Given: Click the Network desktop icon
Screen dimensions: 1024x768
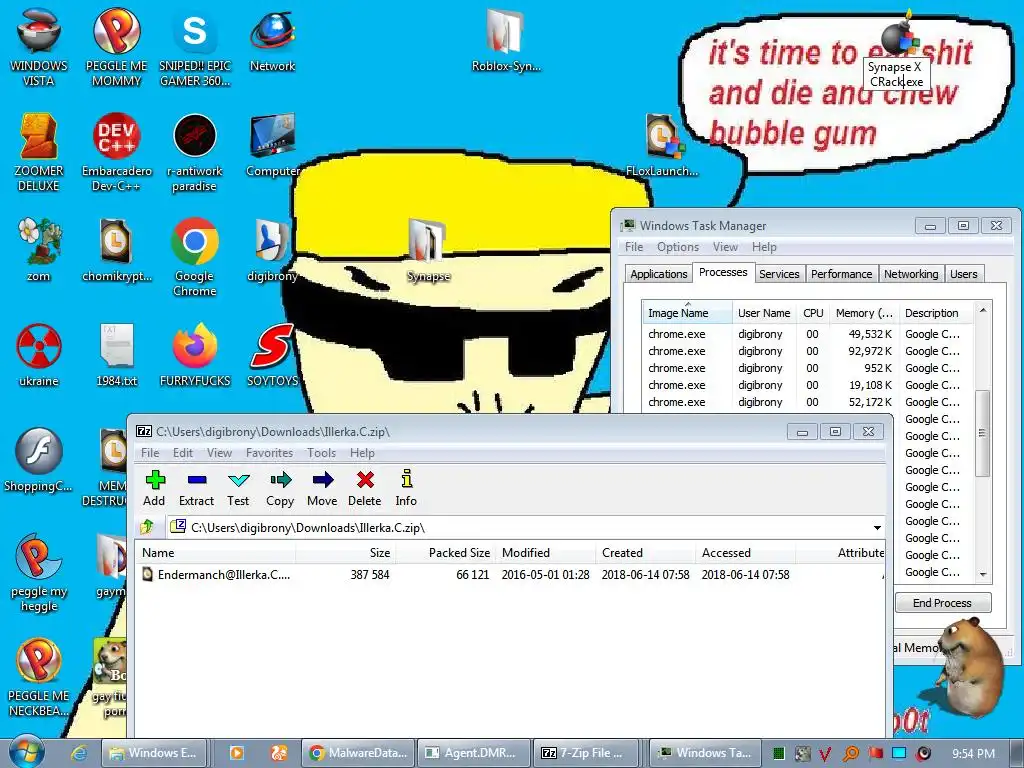Looking at the screenshot, I should tap(272, 42).
